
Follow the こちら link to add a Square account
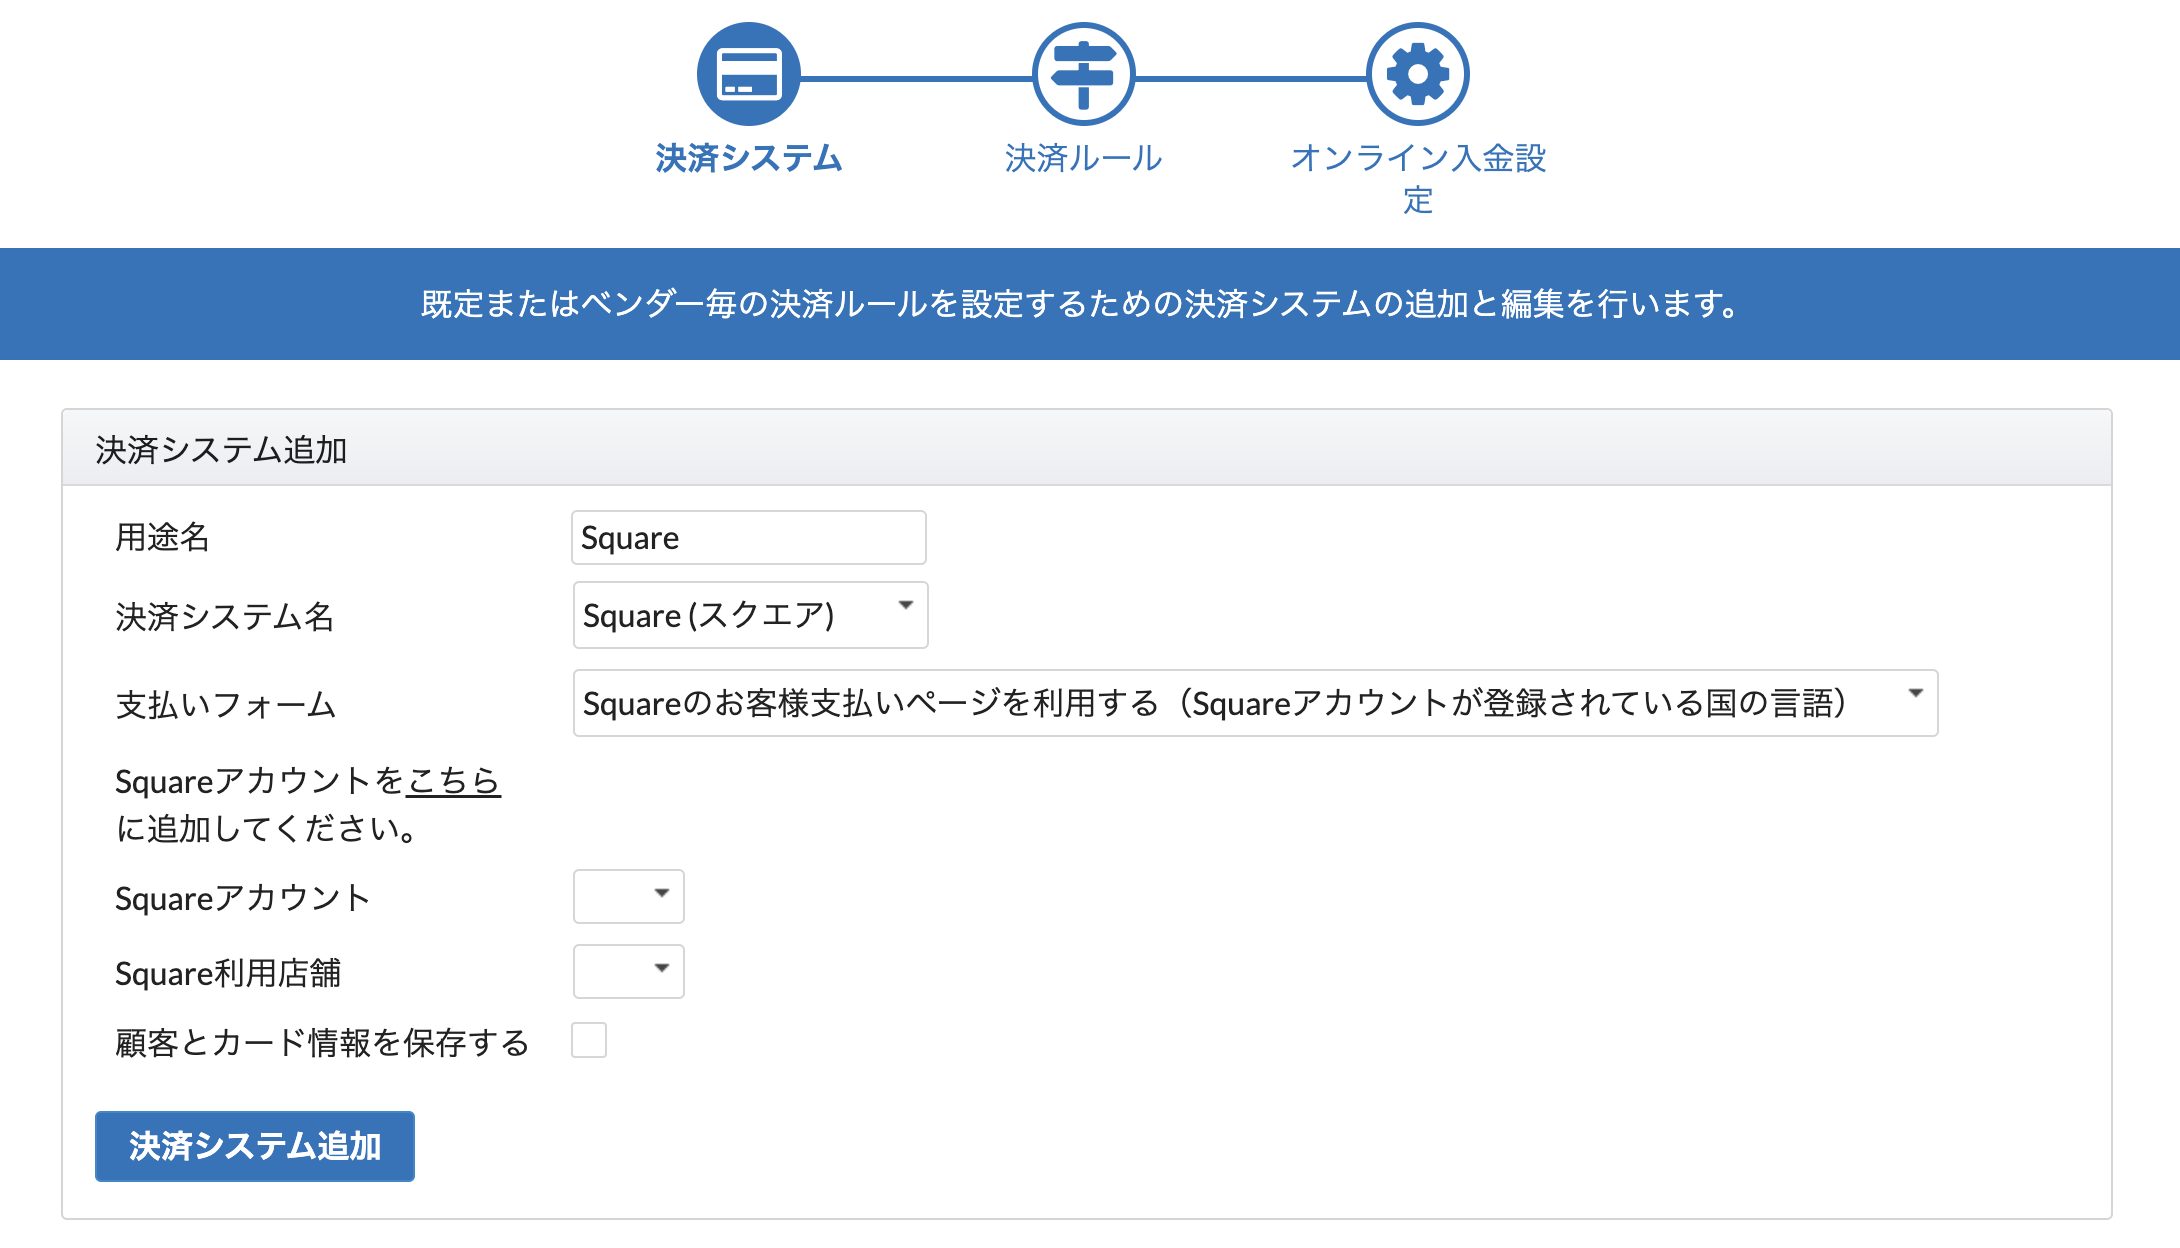453,781
